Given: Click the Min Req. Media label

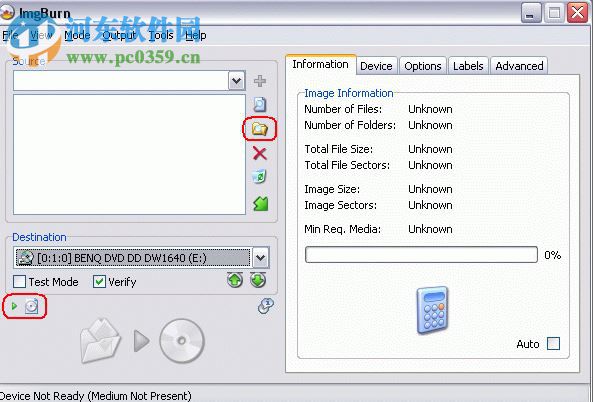Looking at the screenshot, I should [342, 229].
